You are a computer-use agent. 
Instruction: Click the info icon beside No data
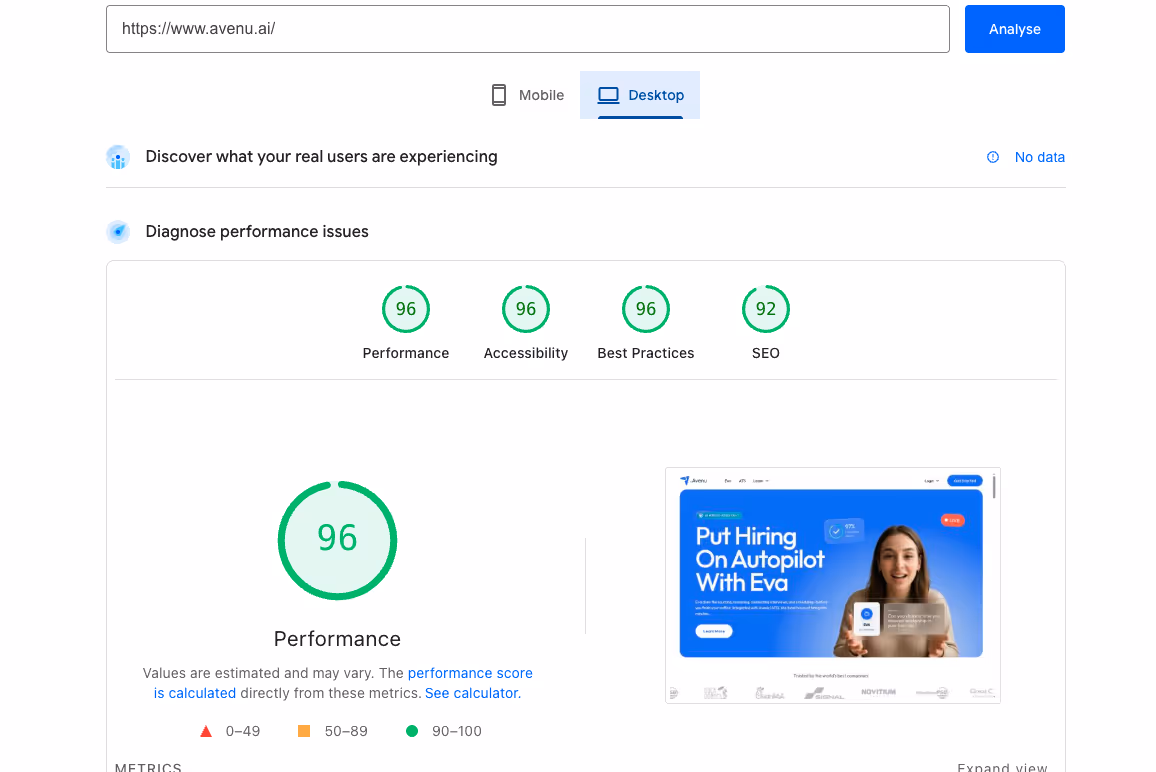pyautogui.click(x=992, y=157)
